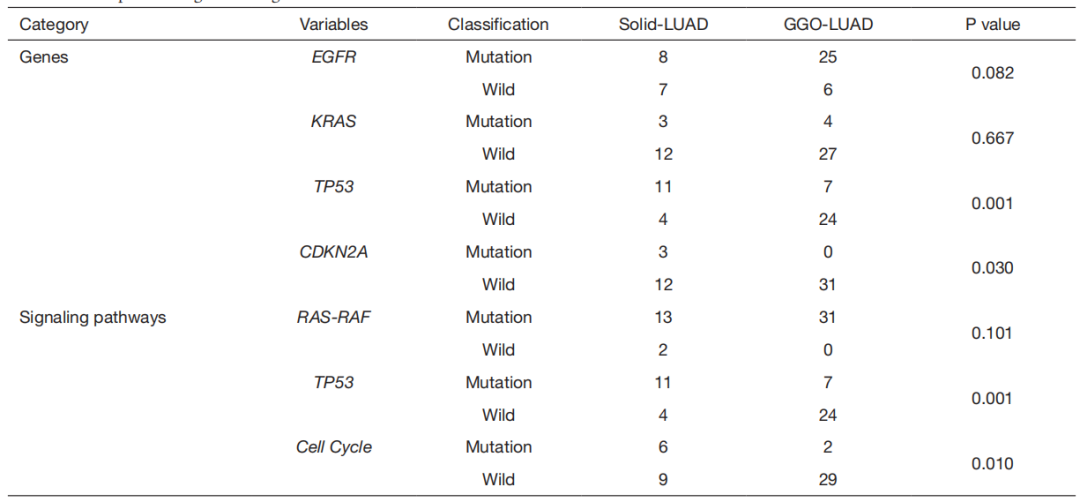The width and height of the screenshot is (1080, 502).
Task: Select the "Solid-LUAD" column header
Action: coord(663,24)
